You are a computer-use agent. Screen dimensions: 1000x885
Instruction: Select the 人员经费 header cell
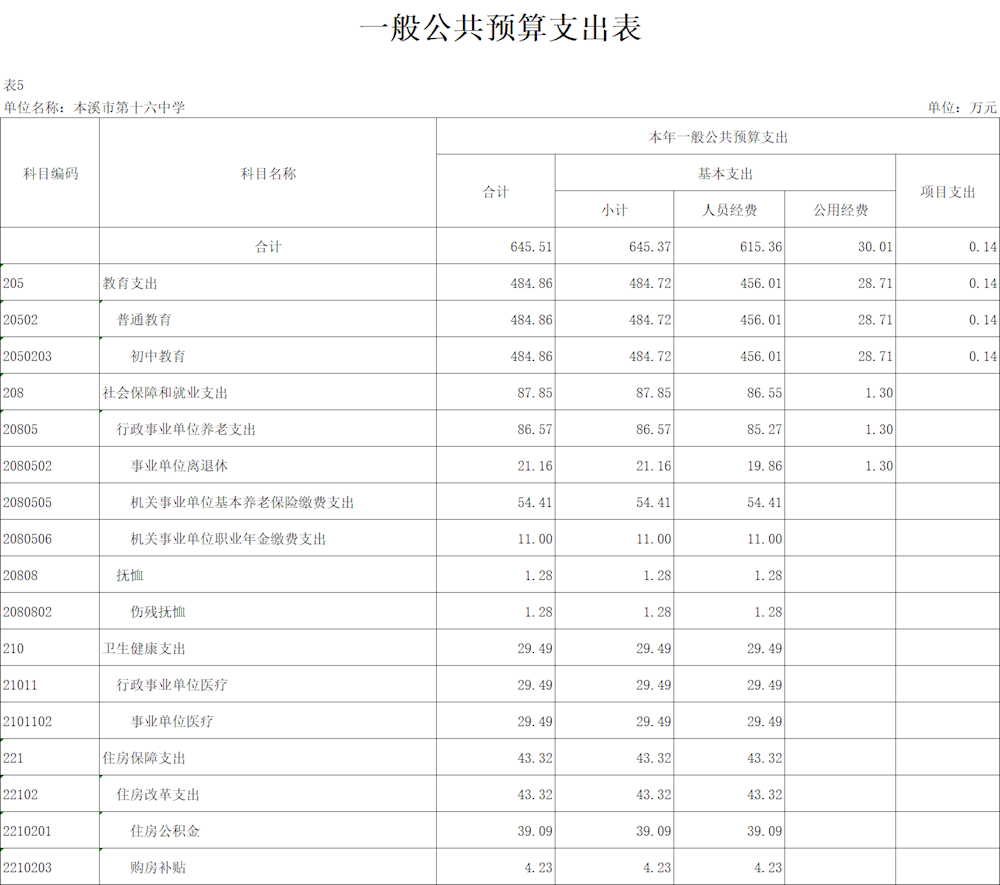click(729, 210)
